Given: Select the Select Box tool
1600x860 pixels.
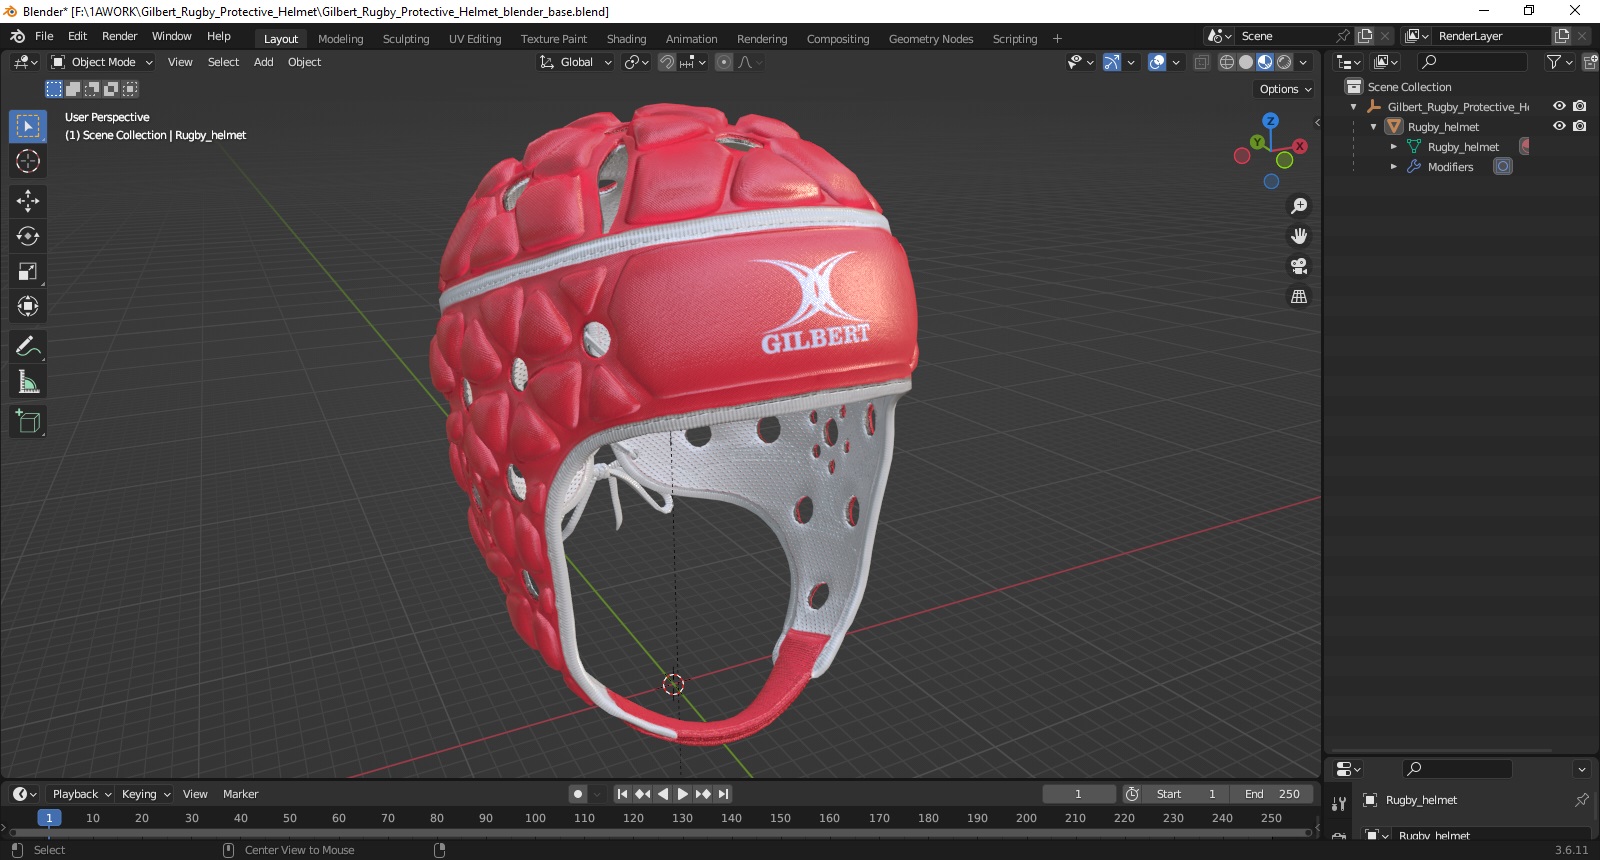Looking at the screenshot, I should (x=28, y=126).
